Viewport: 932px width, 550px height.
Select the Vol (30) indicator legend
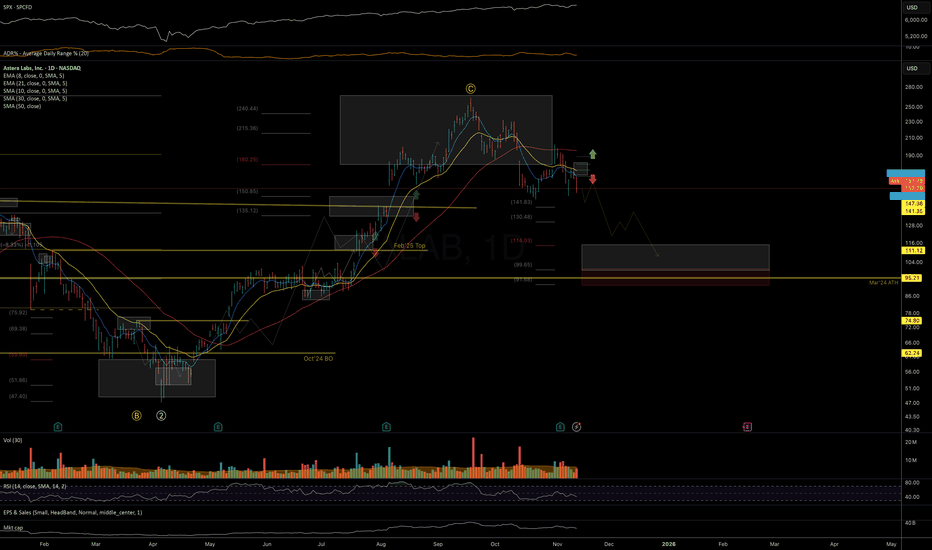click(x=15, y=438)
